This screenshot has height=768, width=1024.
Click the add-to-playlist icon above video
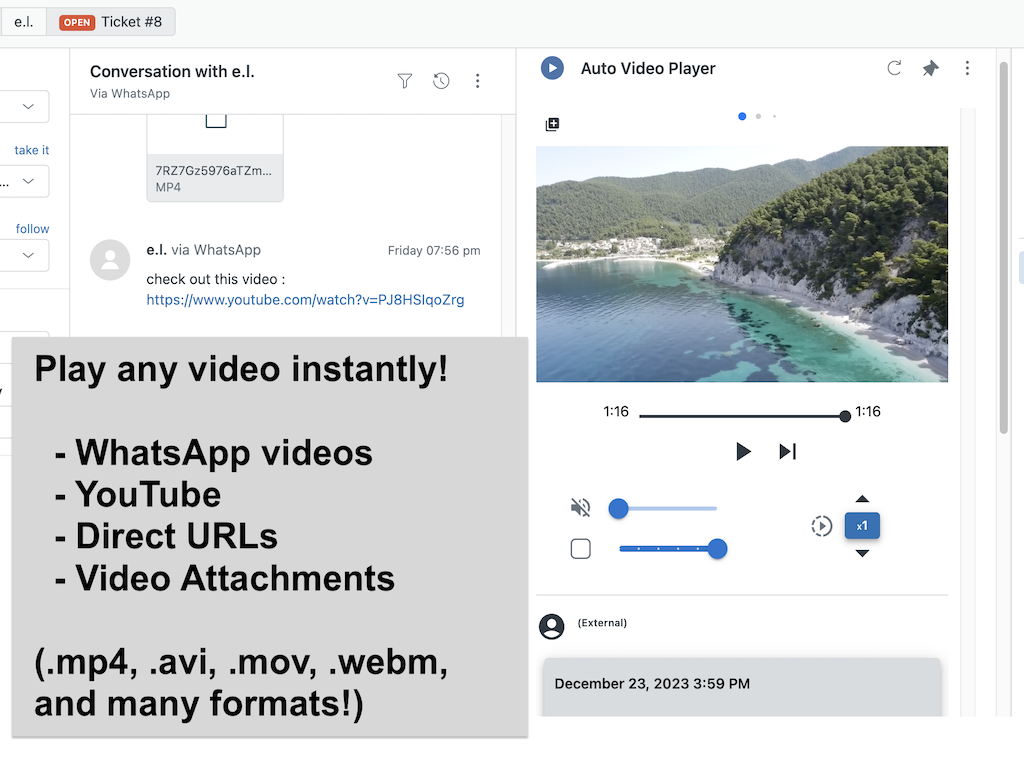[x=552, y=124]
